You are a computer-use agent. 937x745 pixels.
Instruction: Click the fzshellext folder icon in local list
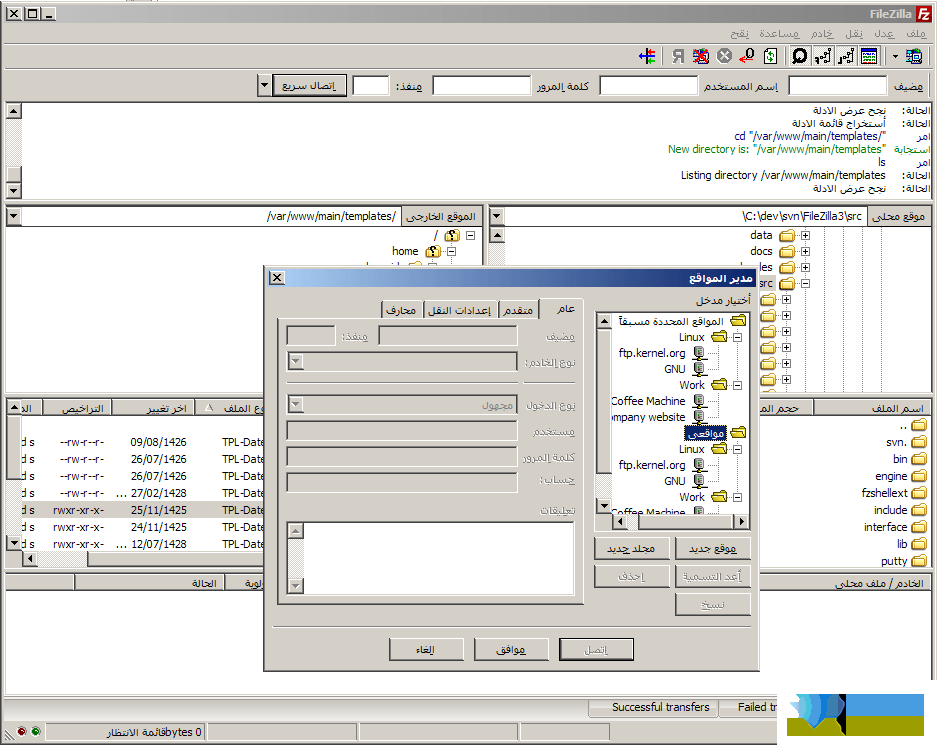(x=919, y=493)
